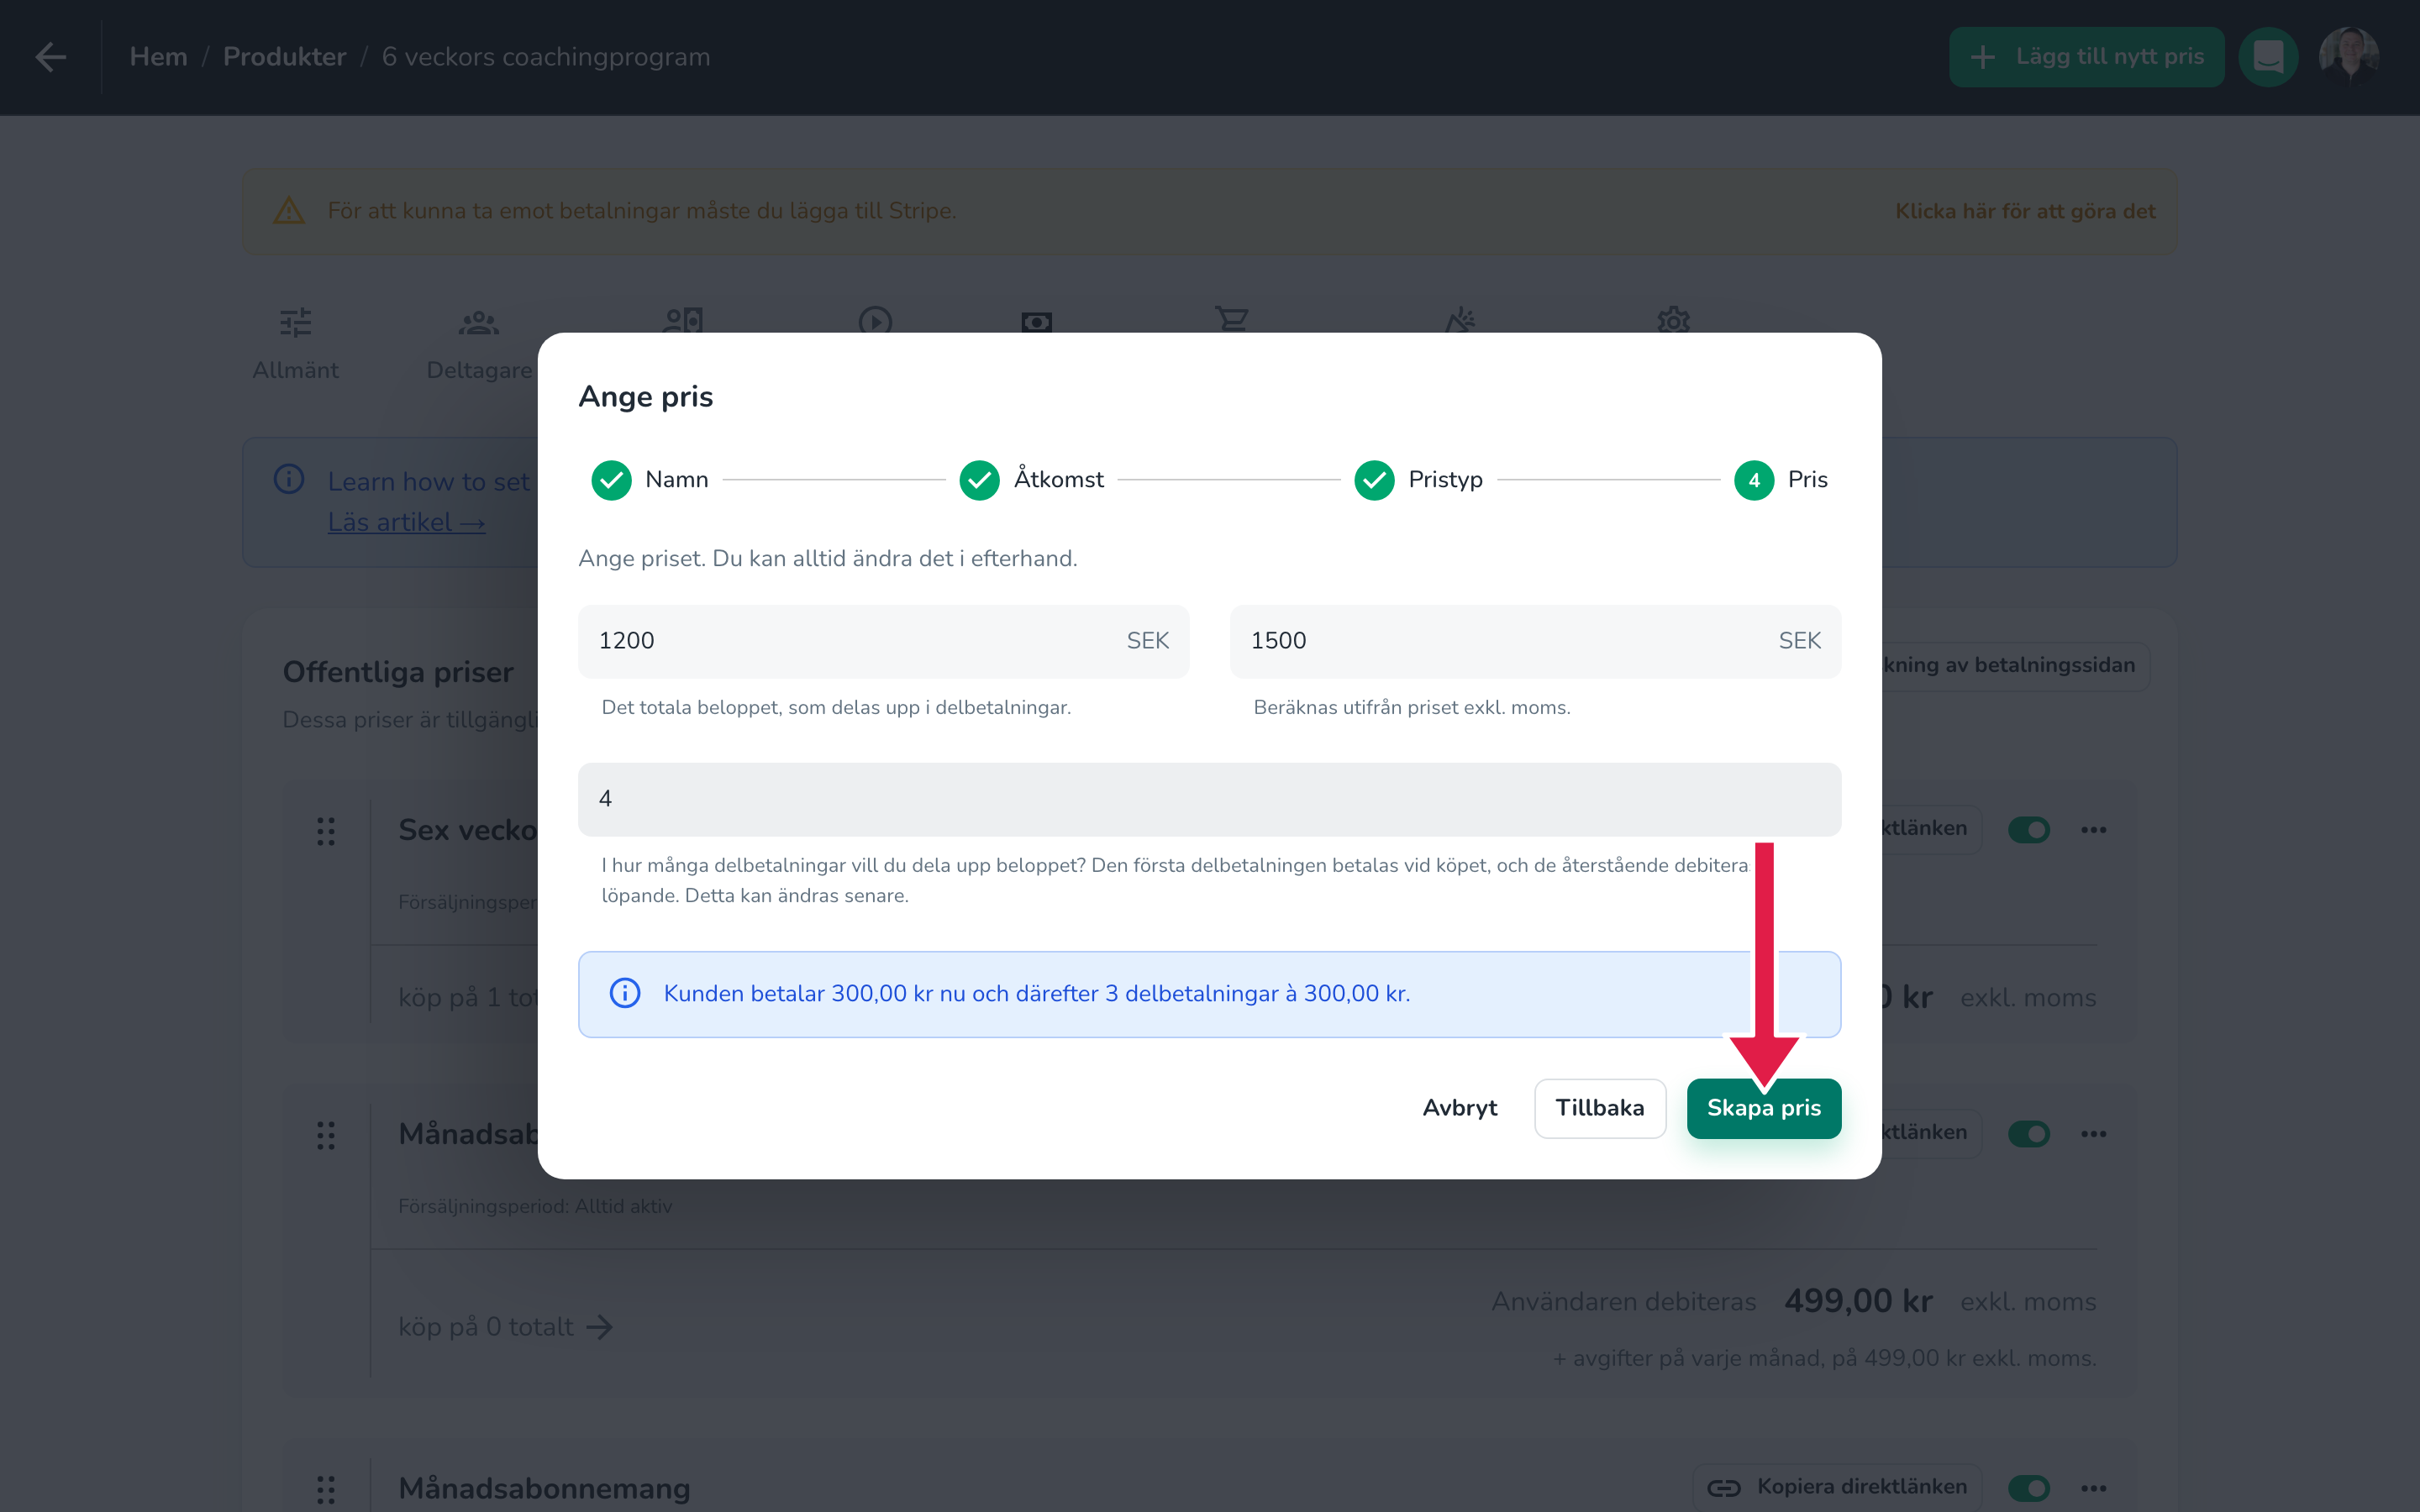The height and width of the screenshot is (1512, 2420).
Task: Toggle bottom Månadsabonnemang active switch
Action: [2029, 1488]
